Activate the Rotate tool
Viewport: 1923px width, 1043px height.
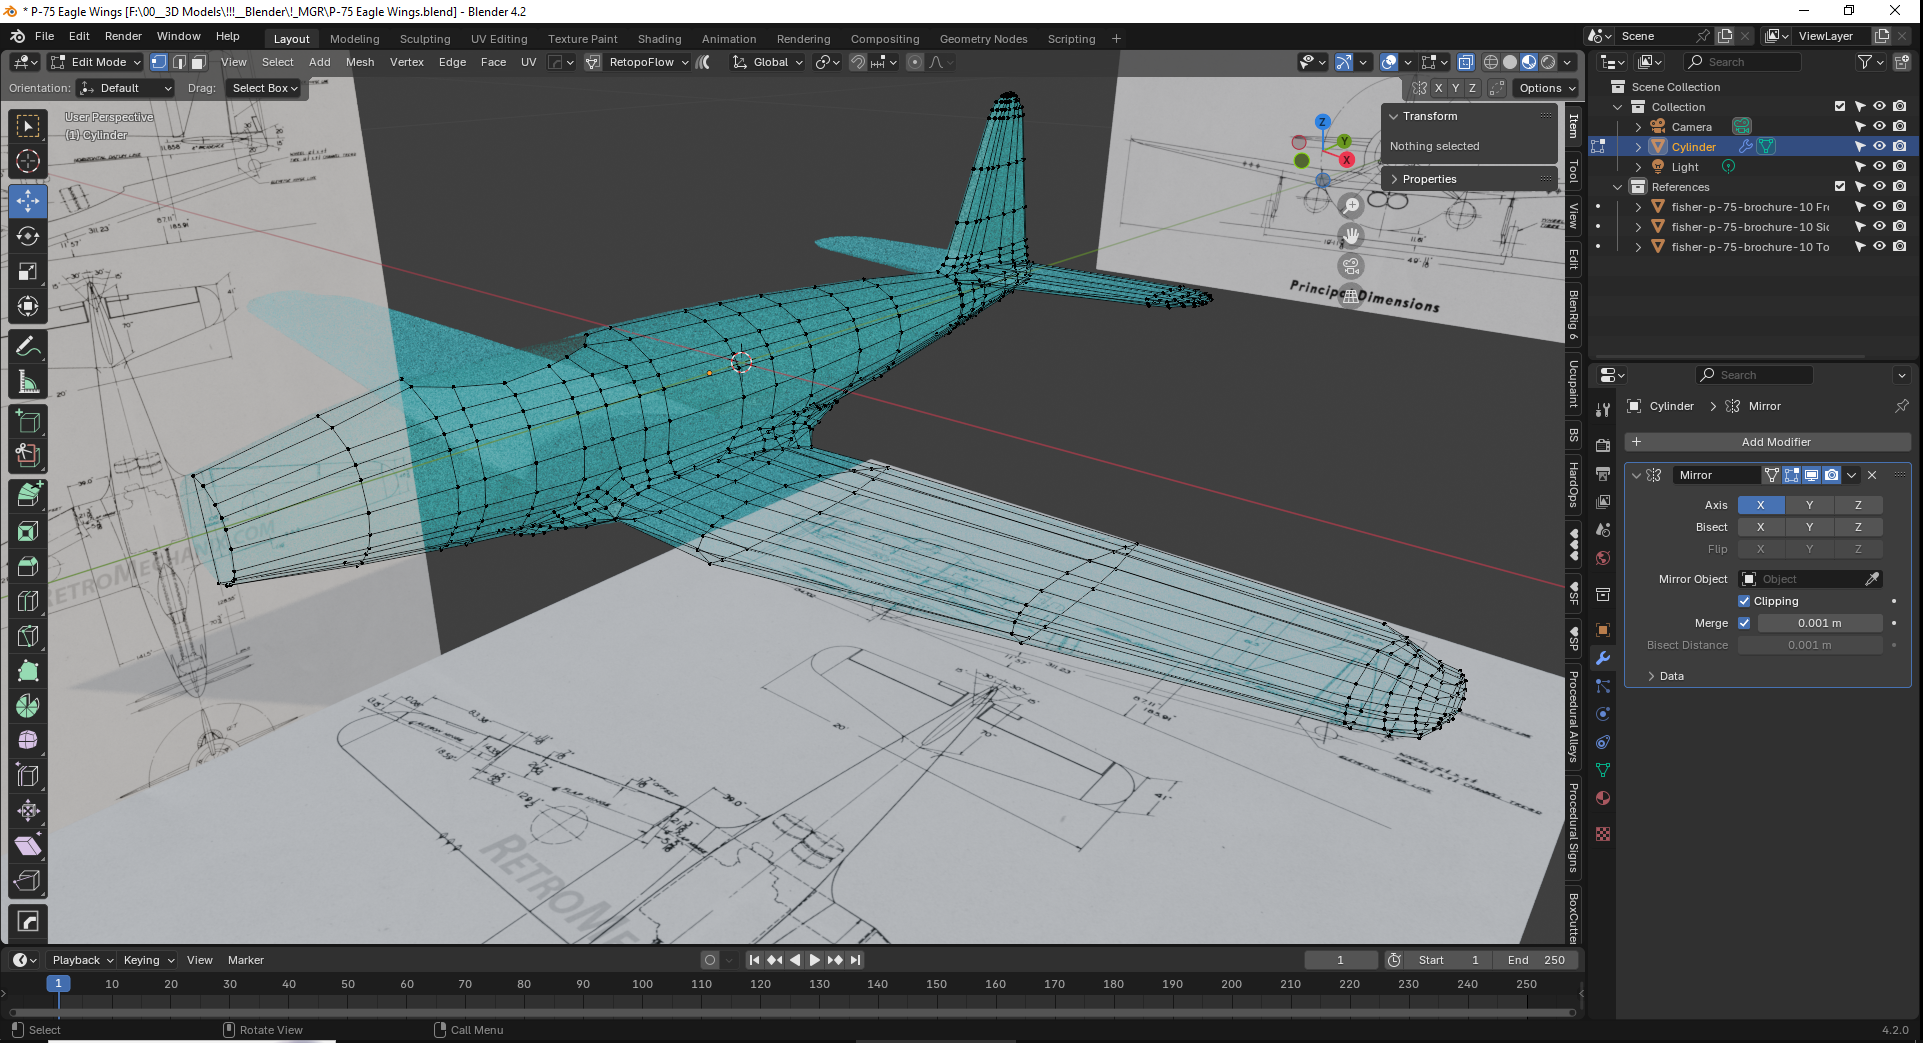pyautogui.click(x=28, y=236)
